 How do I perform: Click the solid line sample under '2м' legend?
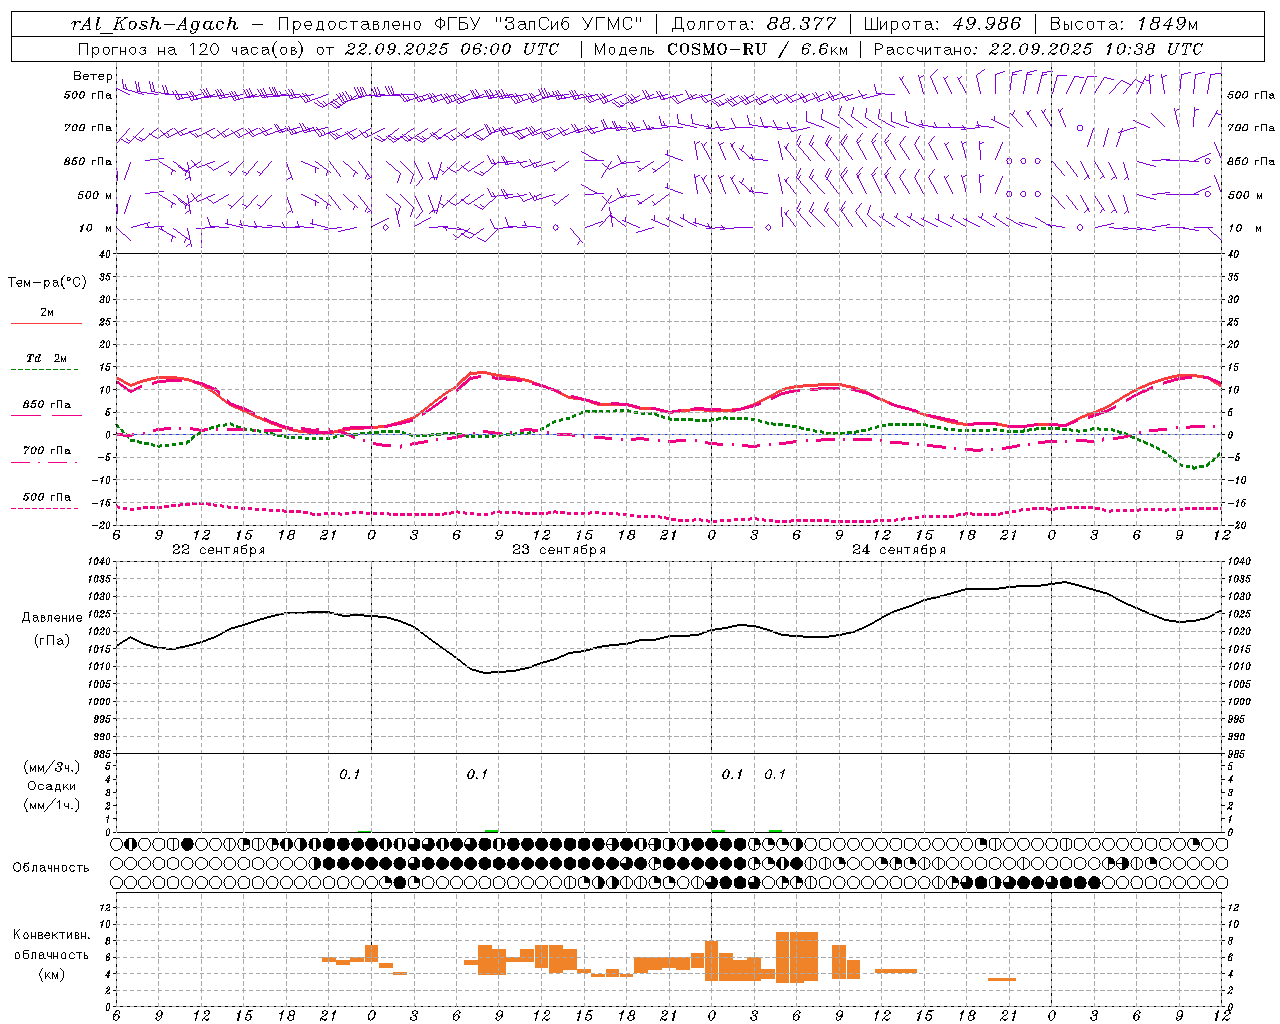46,323
